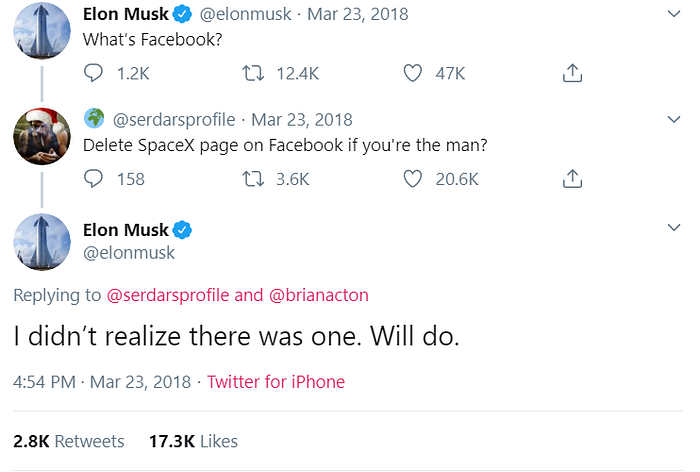700x472 pixels.
Task: Like the "Delete SpaceX page" tweet
Action: click(413, 179)
